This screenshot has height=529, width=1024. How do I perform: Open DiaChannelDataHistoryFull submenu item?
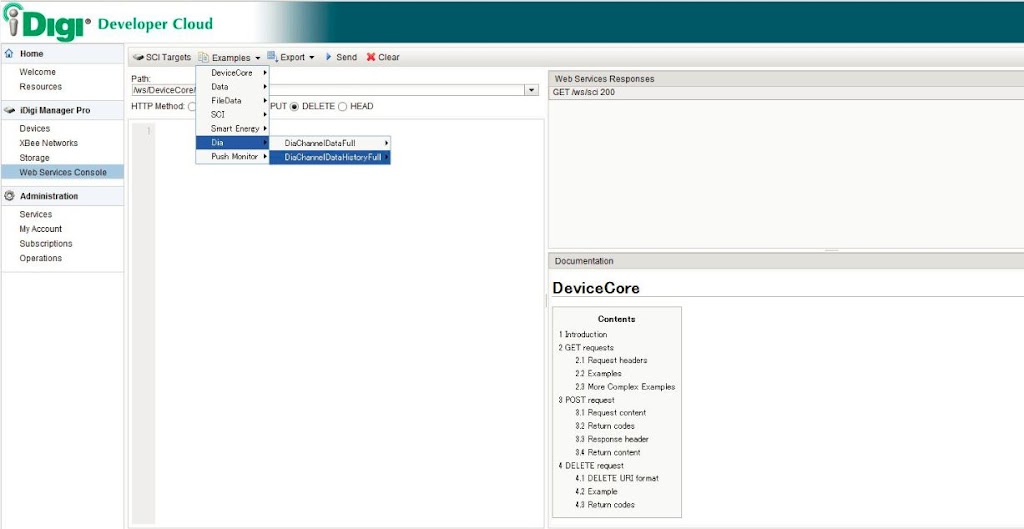pyautogui.click(x=330, y=157)
